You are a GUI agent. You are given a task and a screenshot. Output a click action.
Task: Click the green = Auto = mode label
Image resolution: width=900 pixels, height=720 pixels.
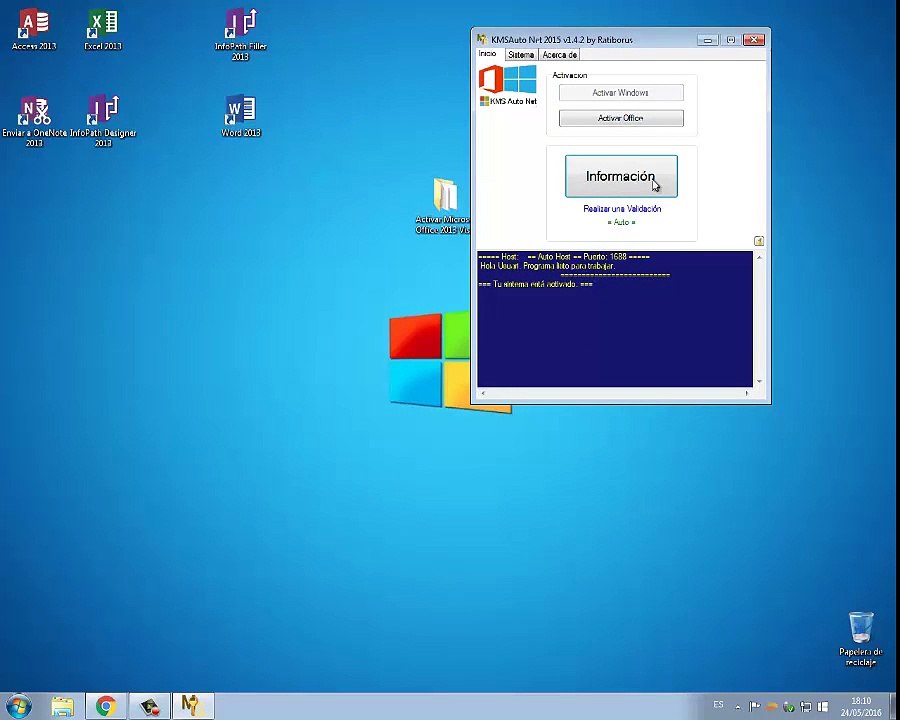click(622, 222)
